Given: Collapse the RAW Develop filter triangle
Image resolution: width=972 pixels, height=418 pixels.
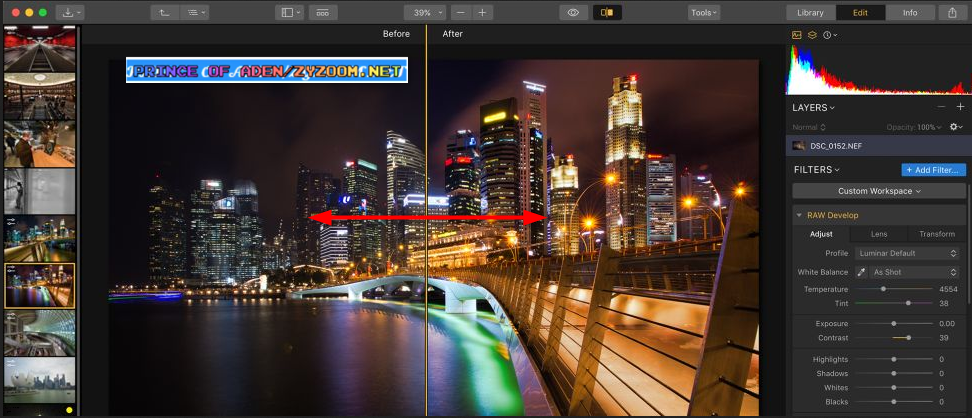Looking at the screenshot, I should tap(799, 215).
